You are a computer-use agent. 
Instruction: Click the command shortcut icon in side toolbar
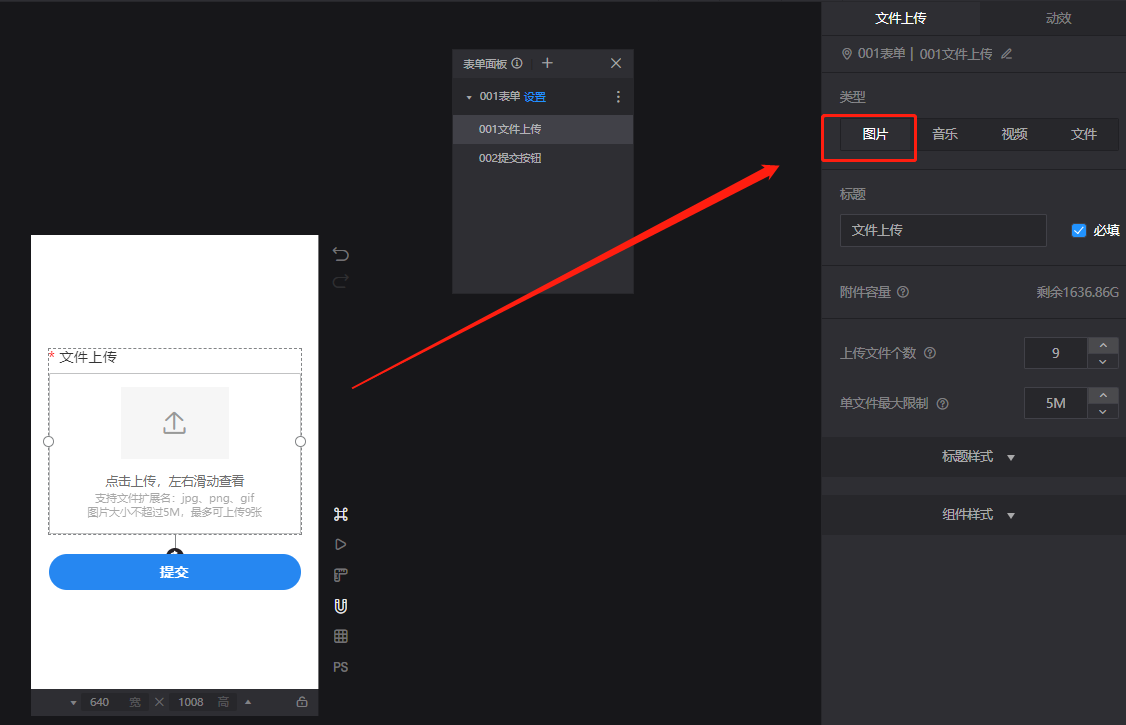click(340, 514)
